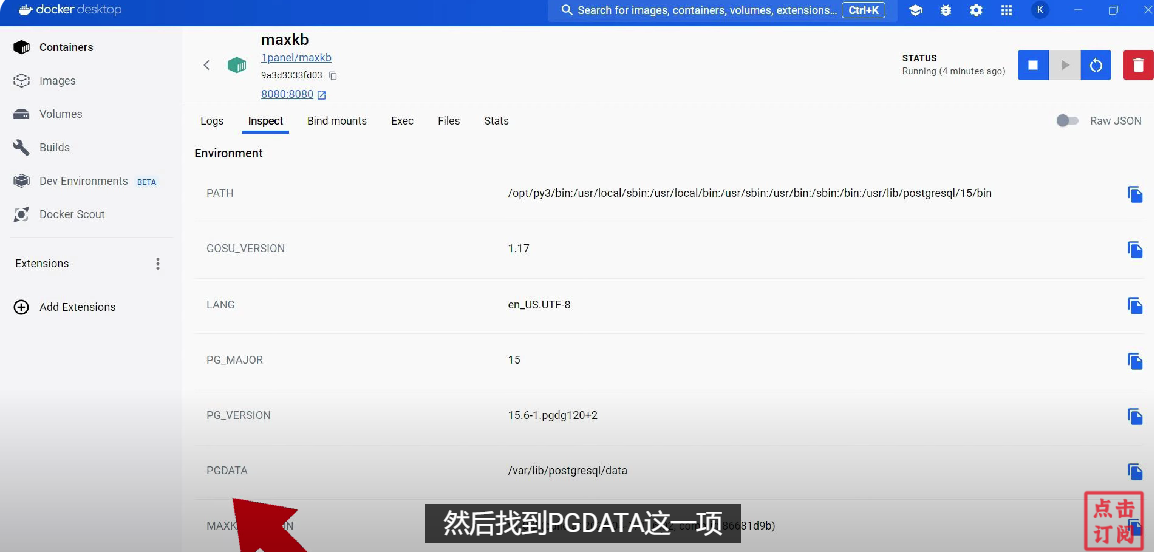Click the Images layers icon
This screenshot has width=1154, height=552.
[x=21, y=81]
